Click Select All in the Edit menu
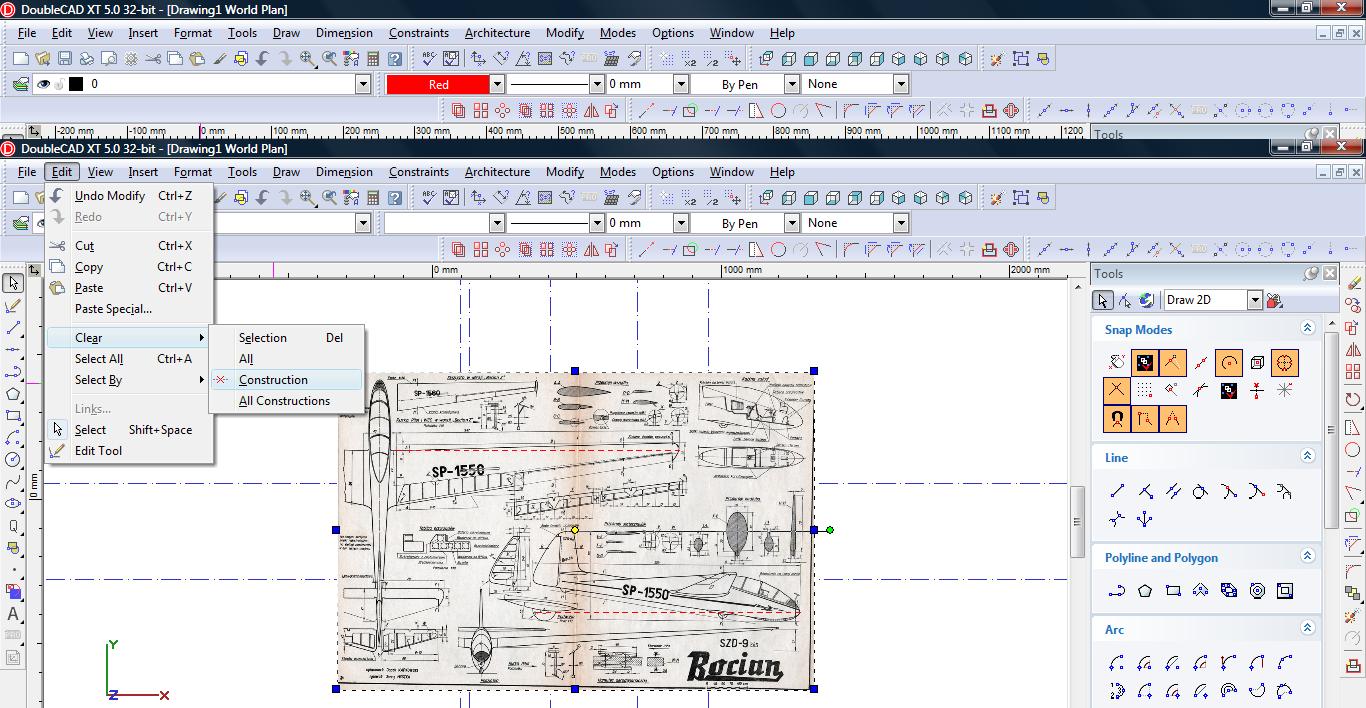Viewport: 1366px width, 708px height. [99, 359]
